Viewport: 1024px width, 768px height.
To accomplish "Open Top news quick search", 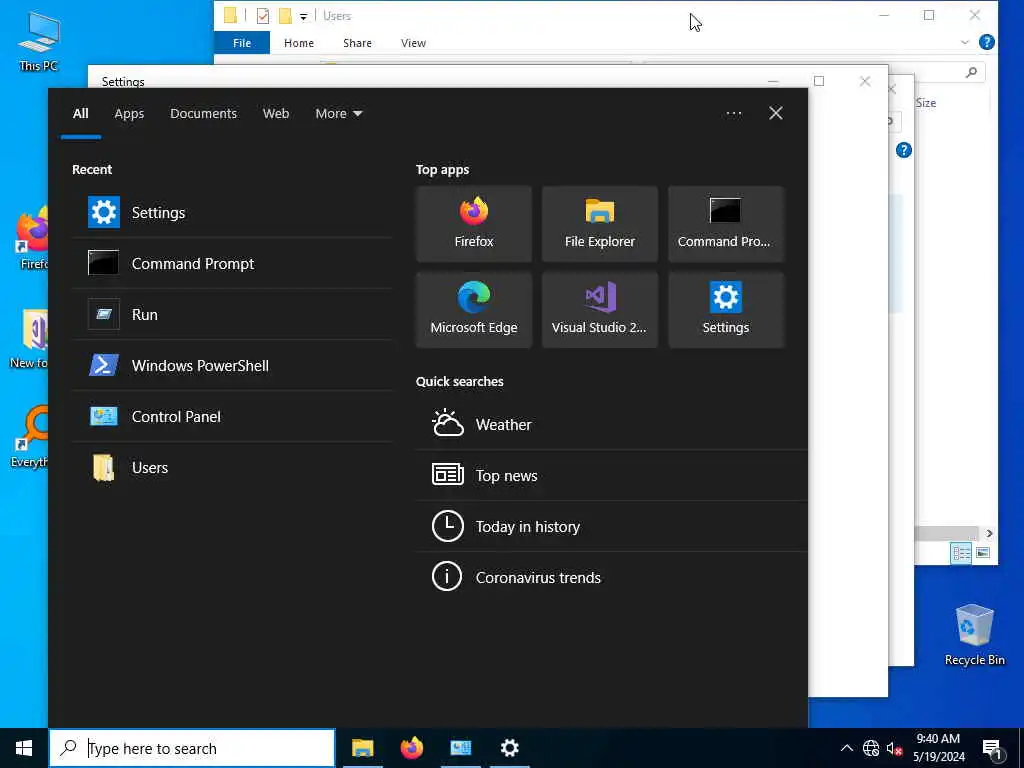I will 611,475.
